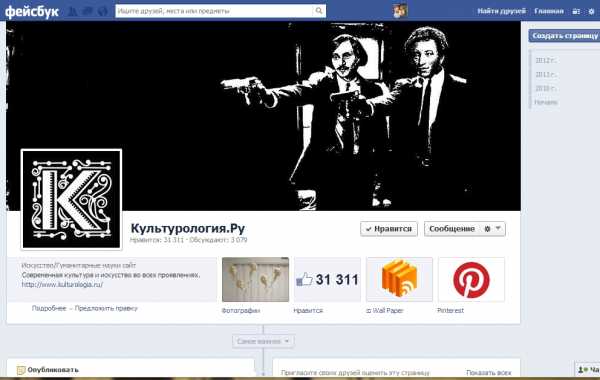Click the search magnifier icon
Viewport: 600px width, 380px height.
(x=319, y=11)
